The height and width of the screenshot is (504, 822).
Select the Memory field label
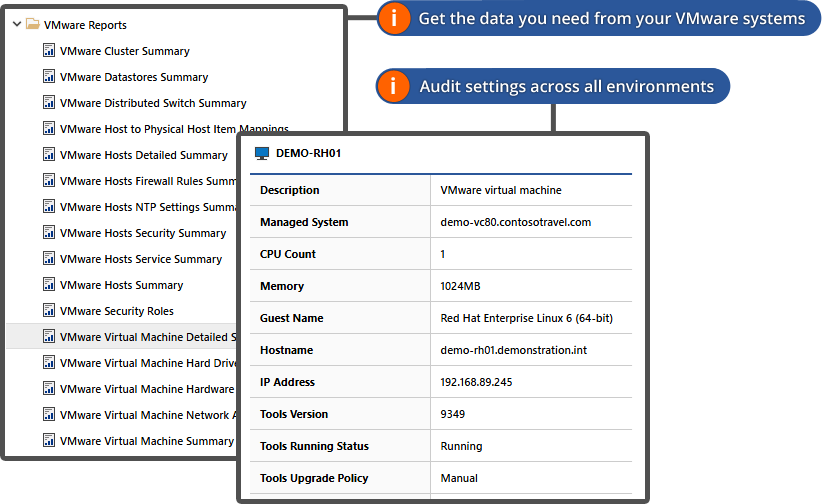pyautogui.click(x=282, y=286)
